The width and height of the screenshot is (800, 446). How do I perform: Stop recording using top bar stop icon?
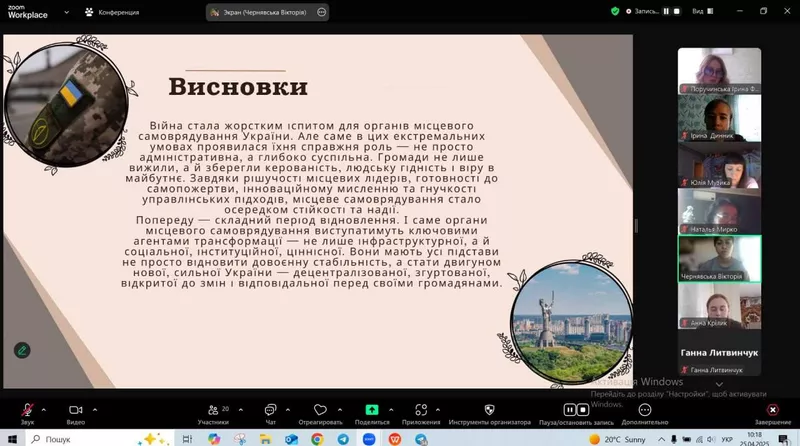677,11
